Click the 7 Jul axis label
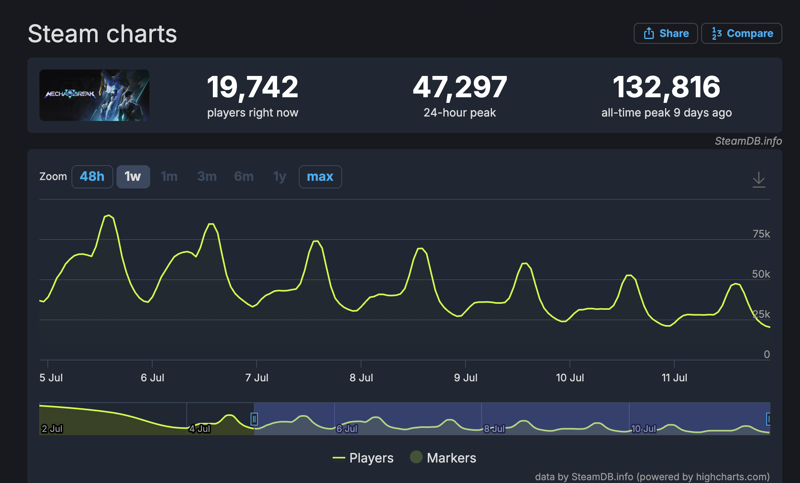The width and height of the screenshot is (800, 483). pos(257,378)
